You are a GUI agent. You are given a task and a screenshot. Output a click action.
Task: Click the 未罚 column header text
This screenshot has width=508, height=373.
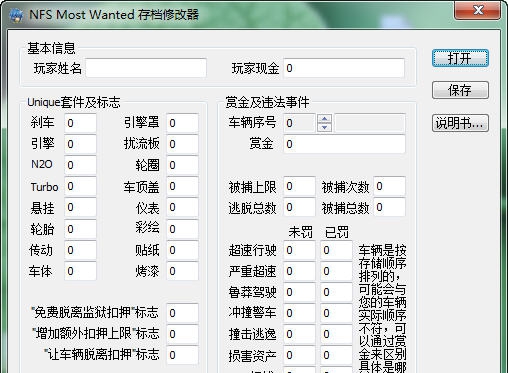tap(301, 232)
